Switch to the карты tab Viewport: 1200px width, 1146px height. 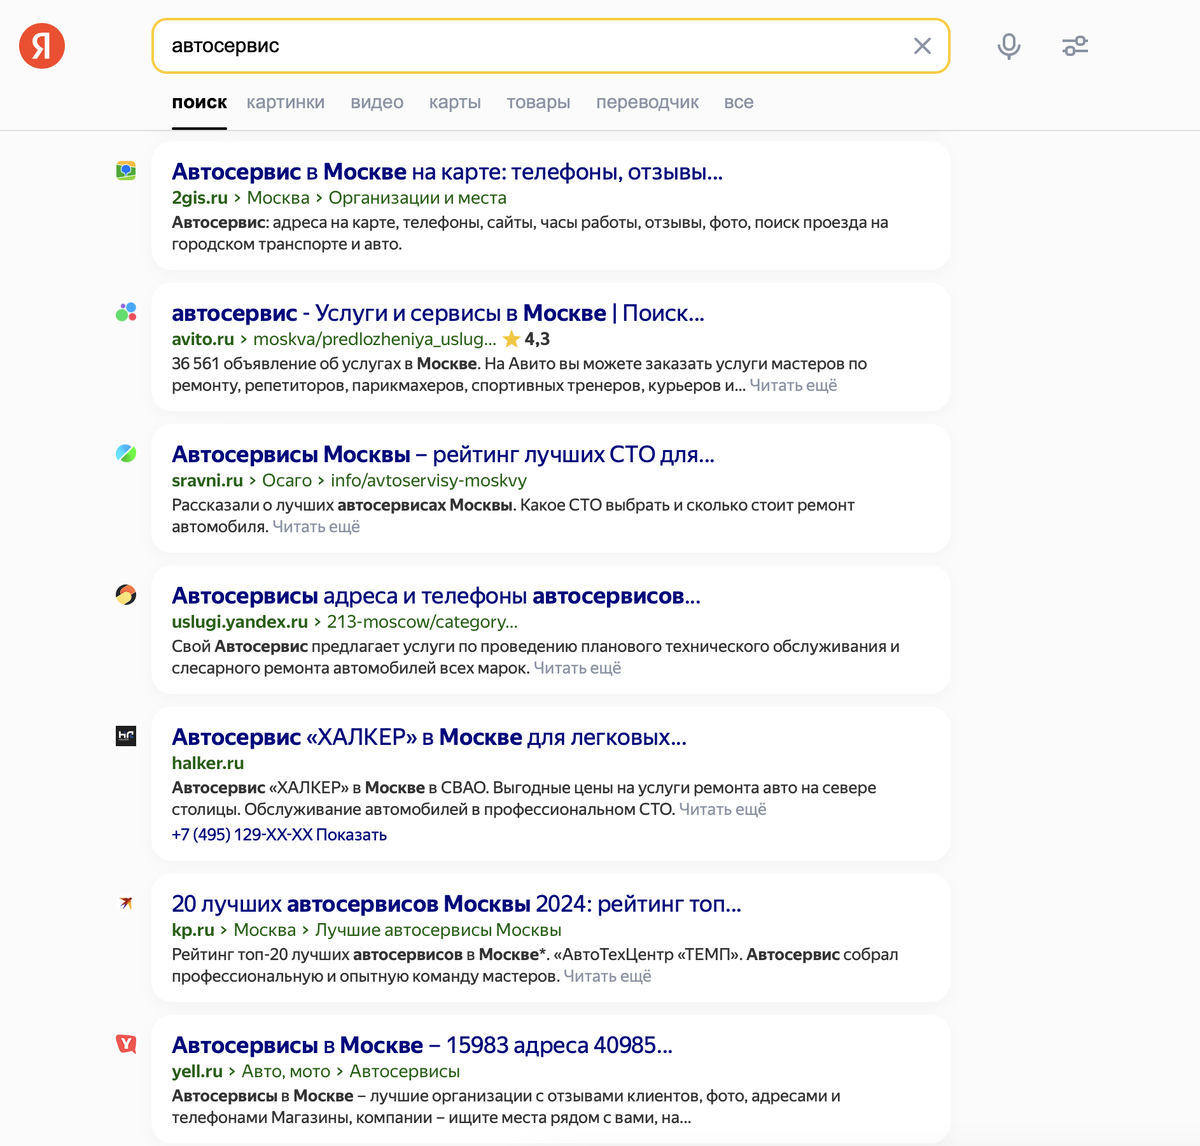[455, 102]
